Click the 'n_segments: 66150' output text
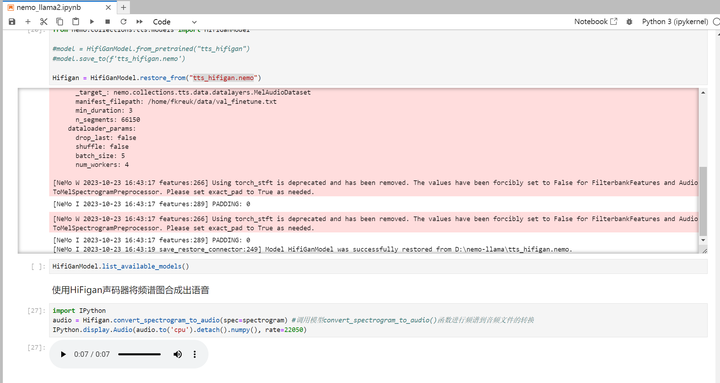This screenshot has width=720, height=383. (108, 119)
